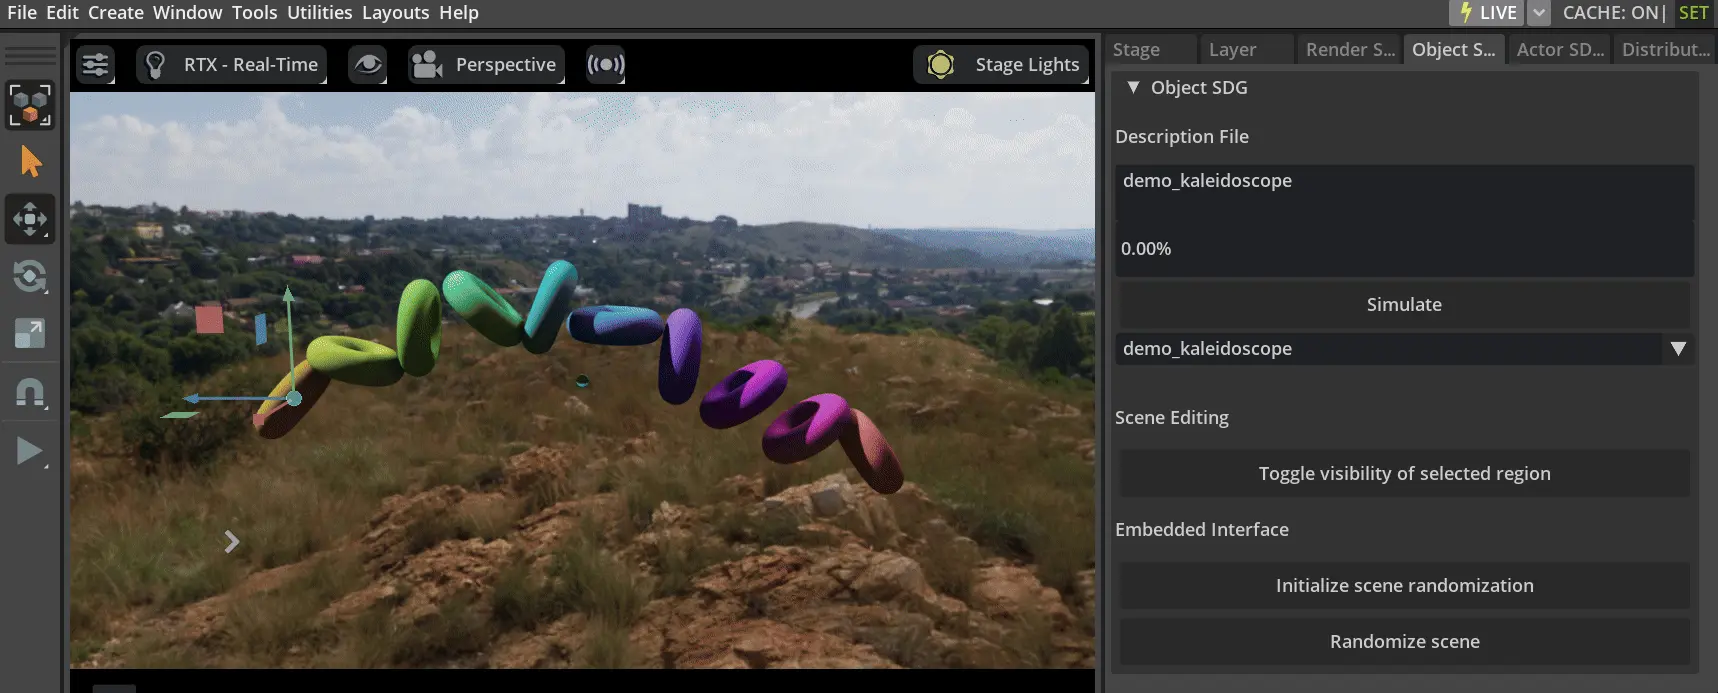Image resolution: width=1718 pixels, height=693 pixels.
Task: Click the toolbar grip handle lines
Action: pyautogui.click(x=30, y=55)
